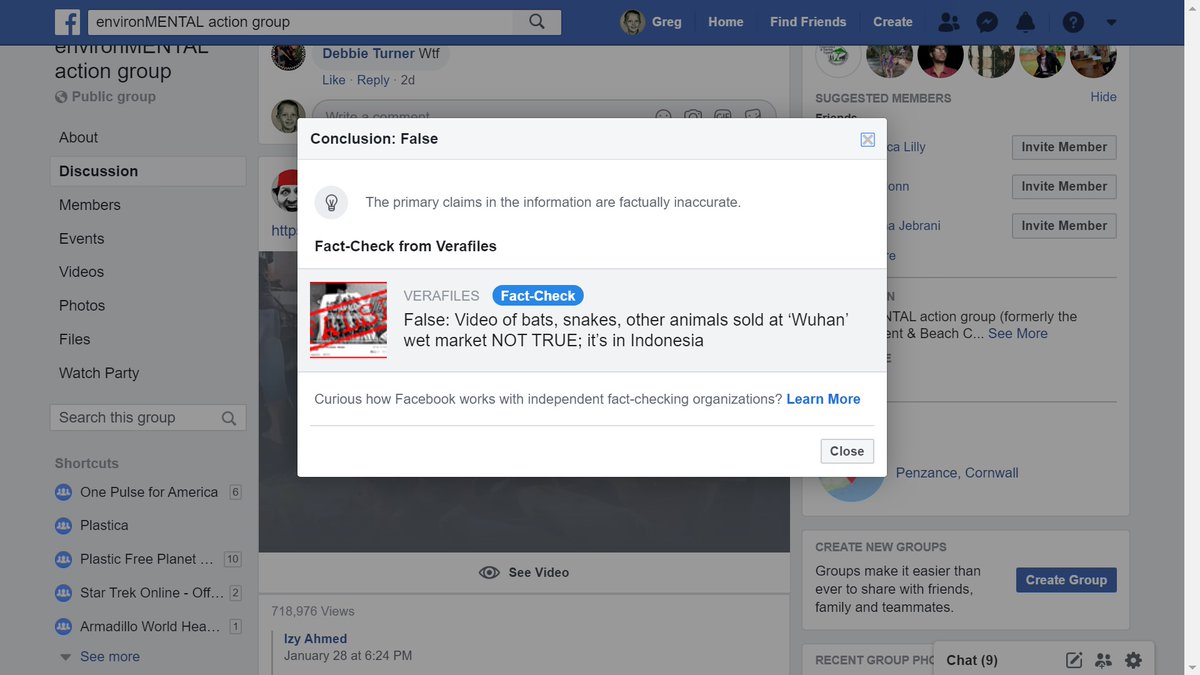Invite the member named Jebrani
Viewport: 1200px width, 675px height.
pyautogui.click(x=1064, y=226)
